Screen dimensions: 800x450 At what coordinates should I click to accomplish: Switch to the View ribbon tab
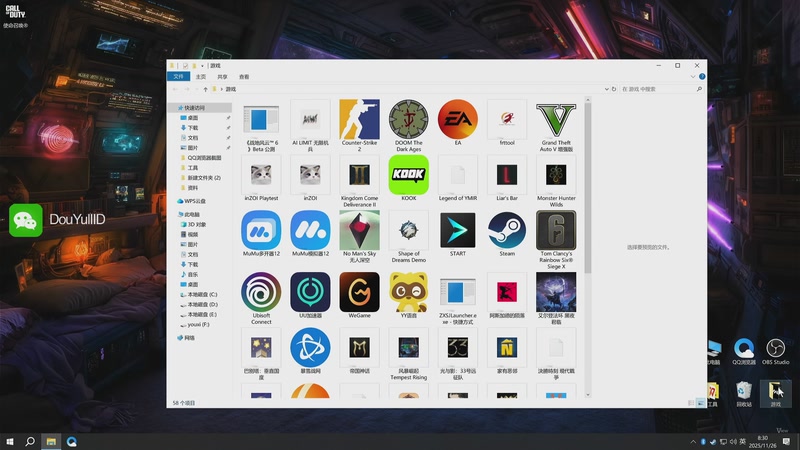click(244, 77)
